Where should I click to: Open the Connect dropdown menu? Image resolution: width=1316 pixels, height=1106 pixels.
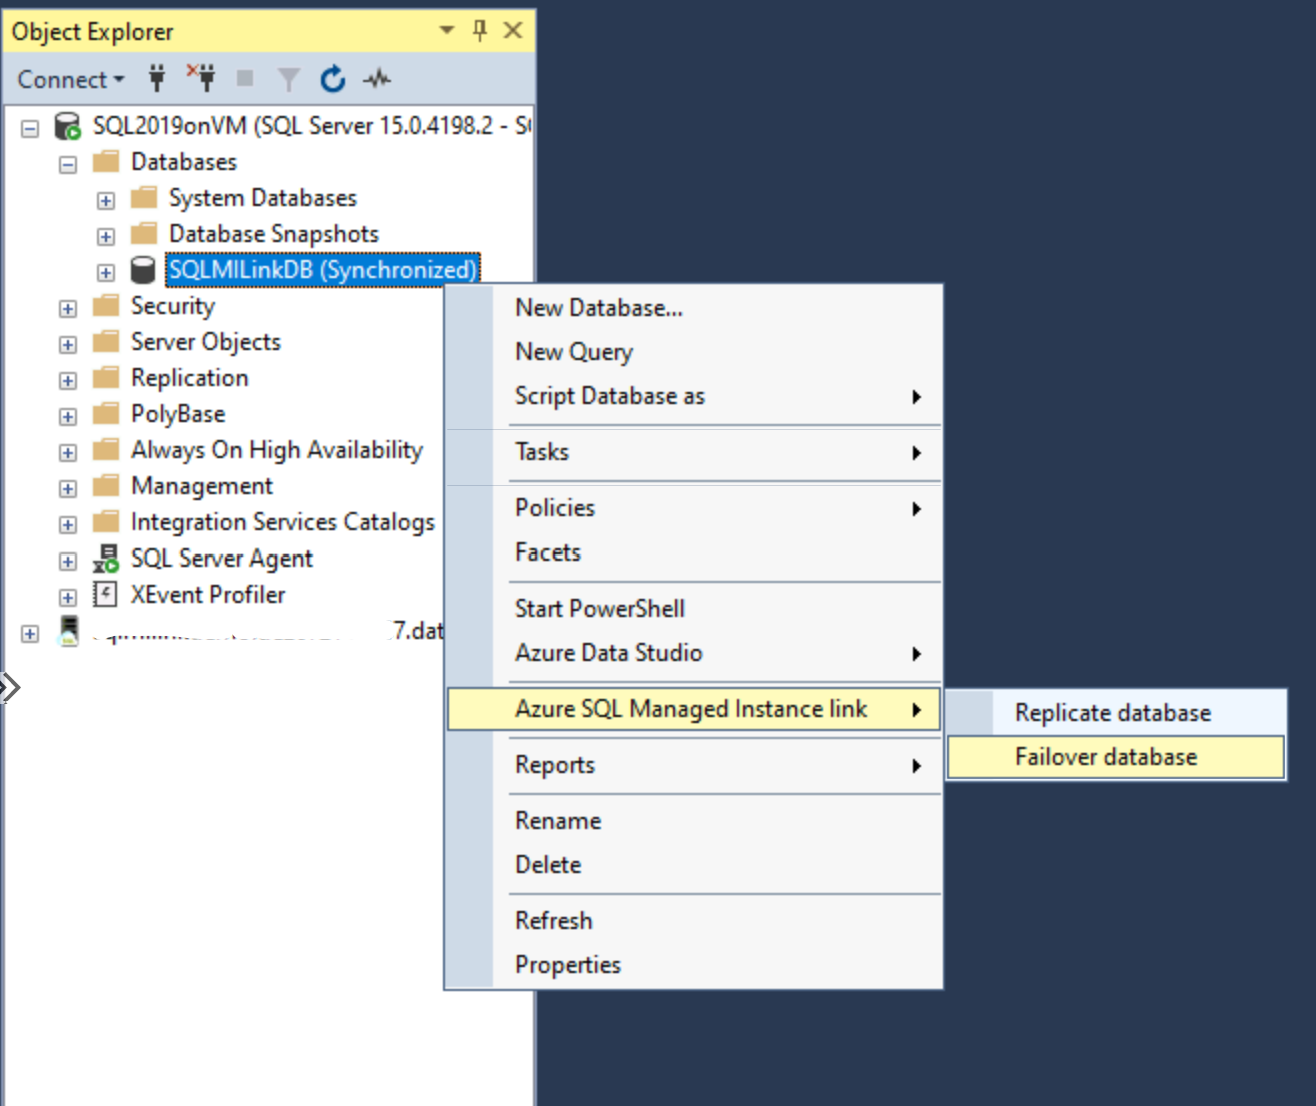68,78
